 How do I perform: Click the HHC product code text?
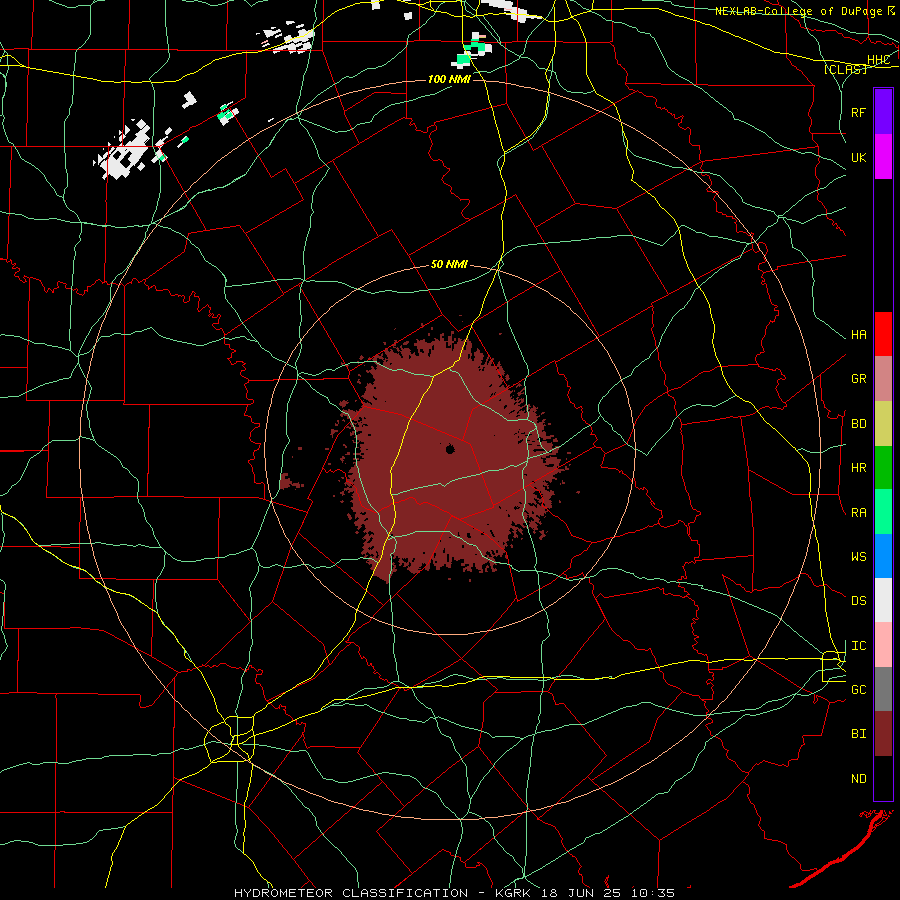point(879,60)
